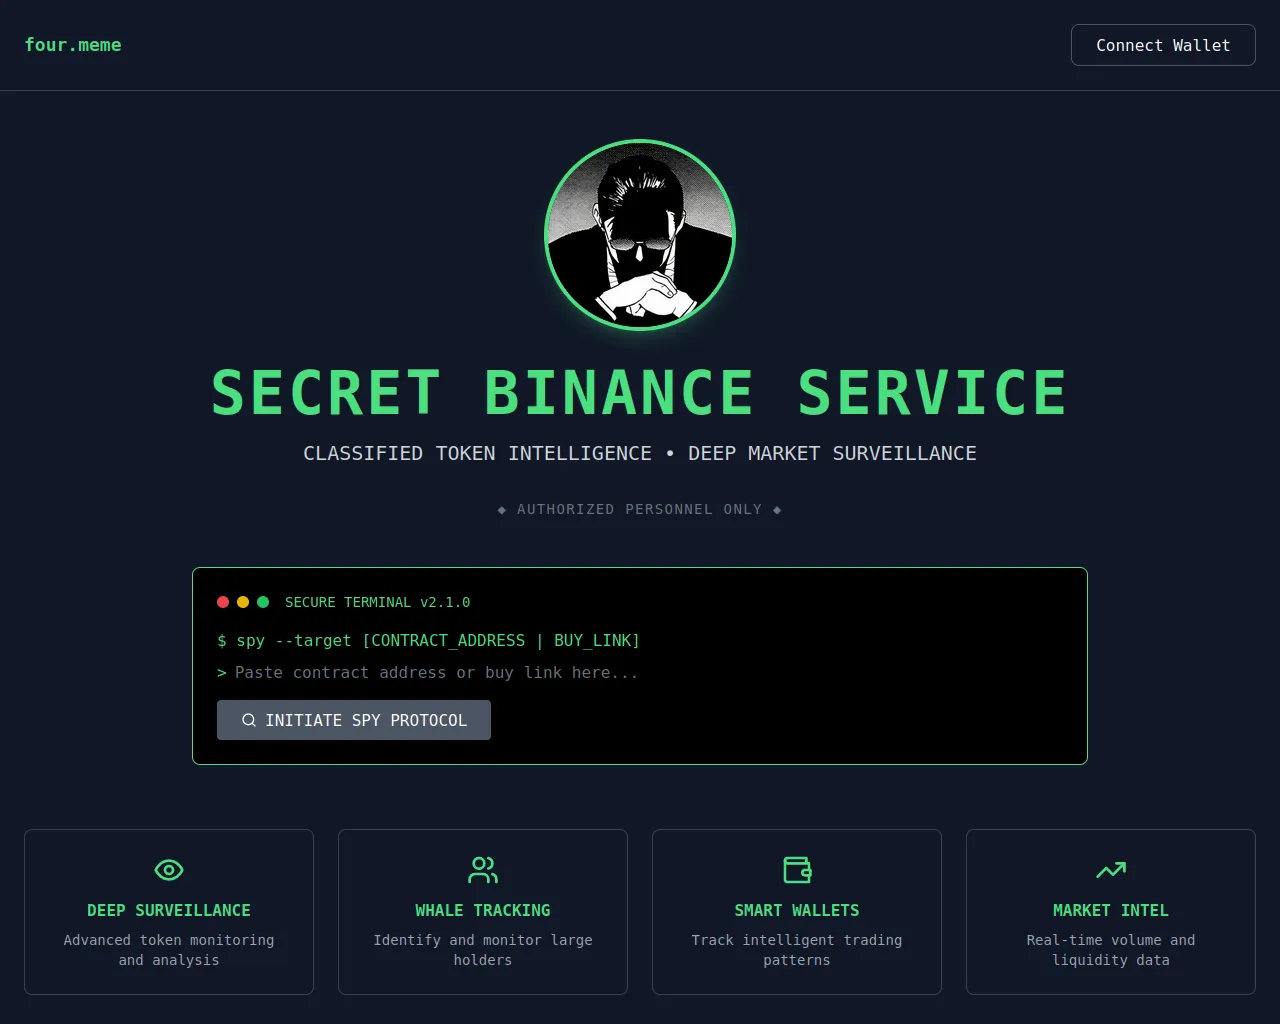The width and height of the screenshot is (1280, 1024).
Task: Click the Whale Tracking title
Action: [x=483, y=910]
